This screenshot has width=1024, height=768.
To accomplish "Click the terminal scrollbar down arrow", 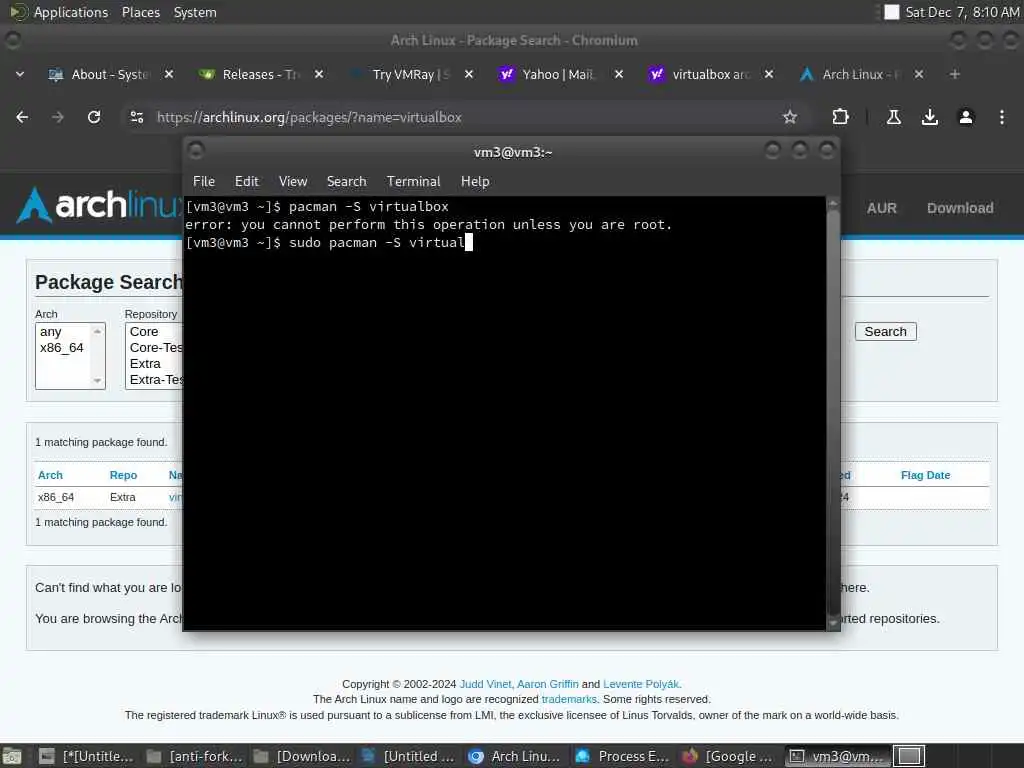I will coord(833,624).
